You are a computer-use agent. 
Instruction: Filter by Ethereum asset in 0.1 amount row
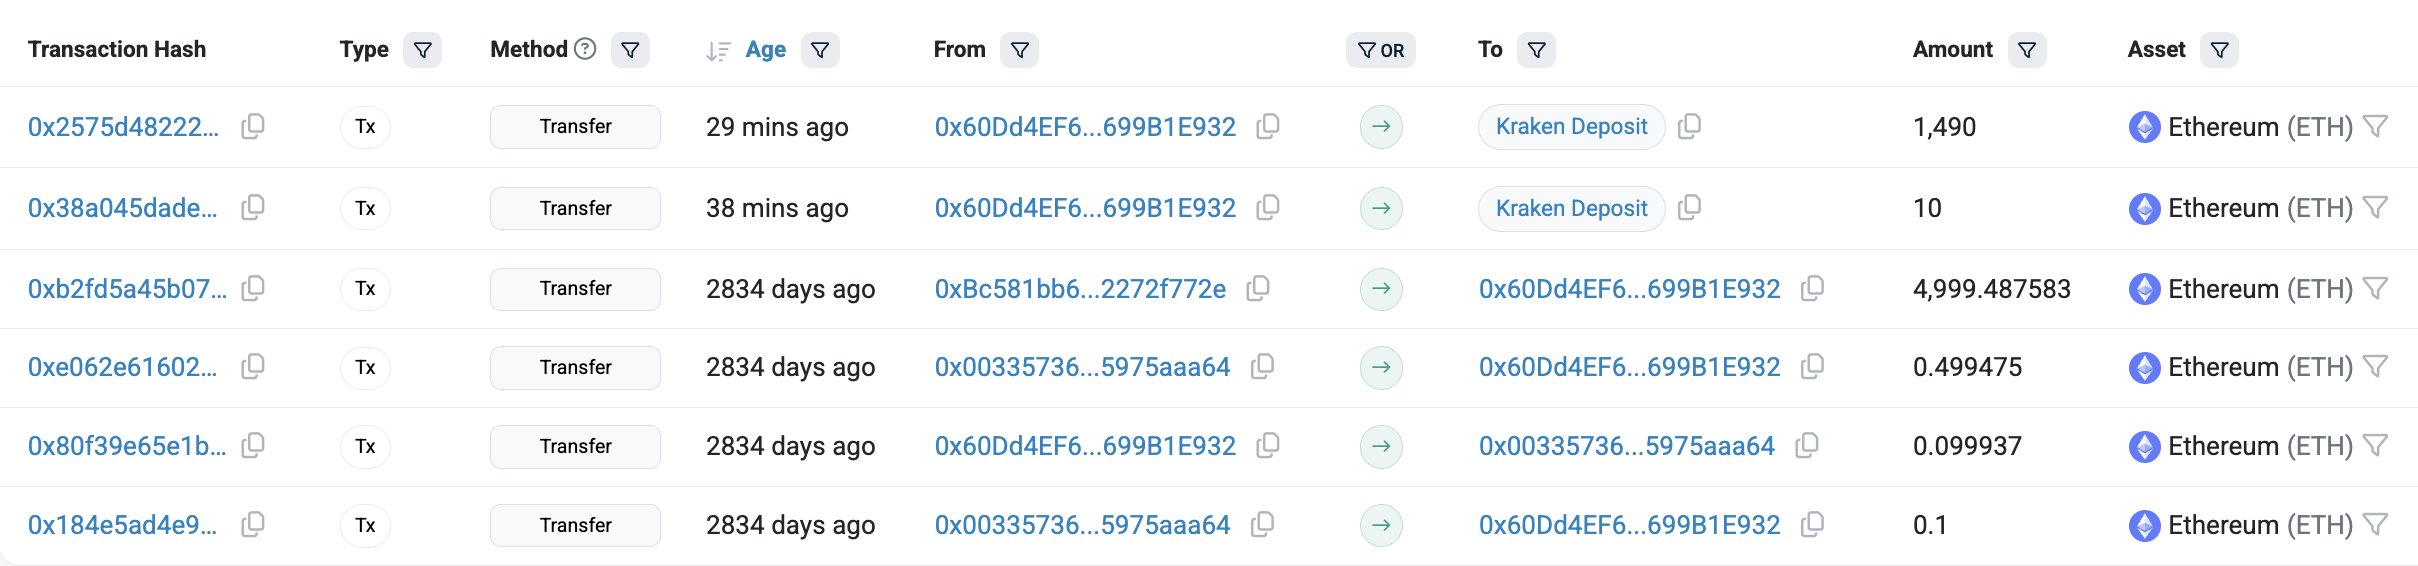pyautogui.click(x=2375, y=524)
